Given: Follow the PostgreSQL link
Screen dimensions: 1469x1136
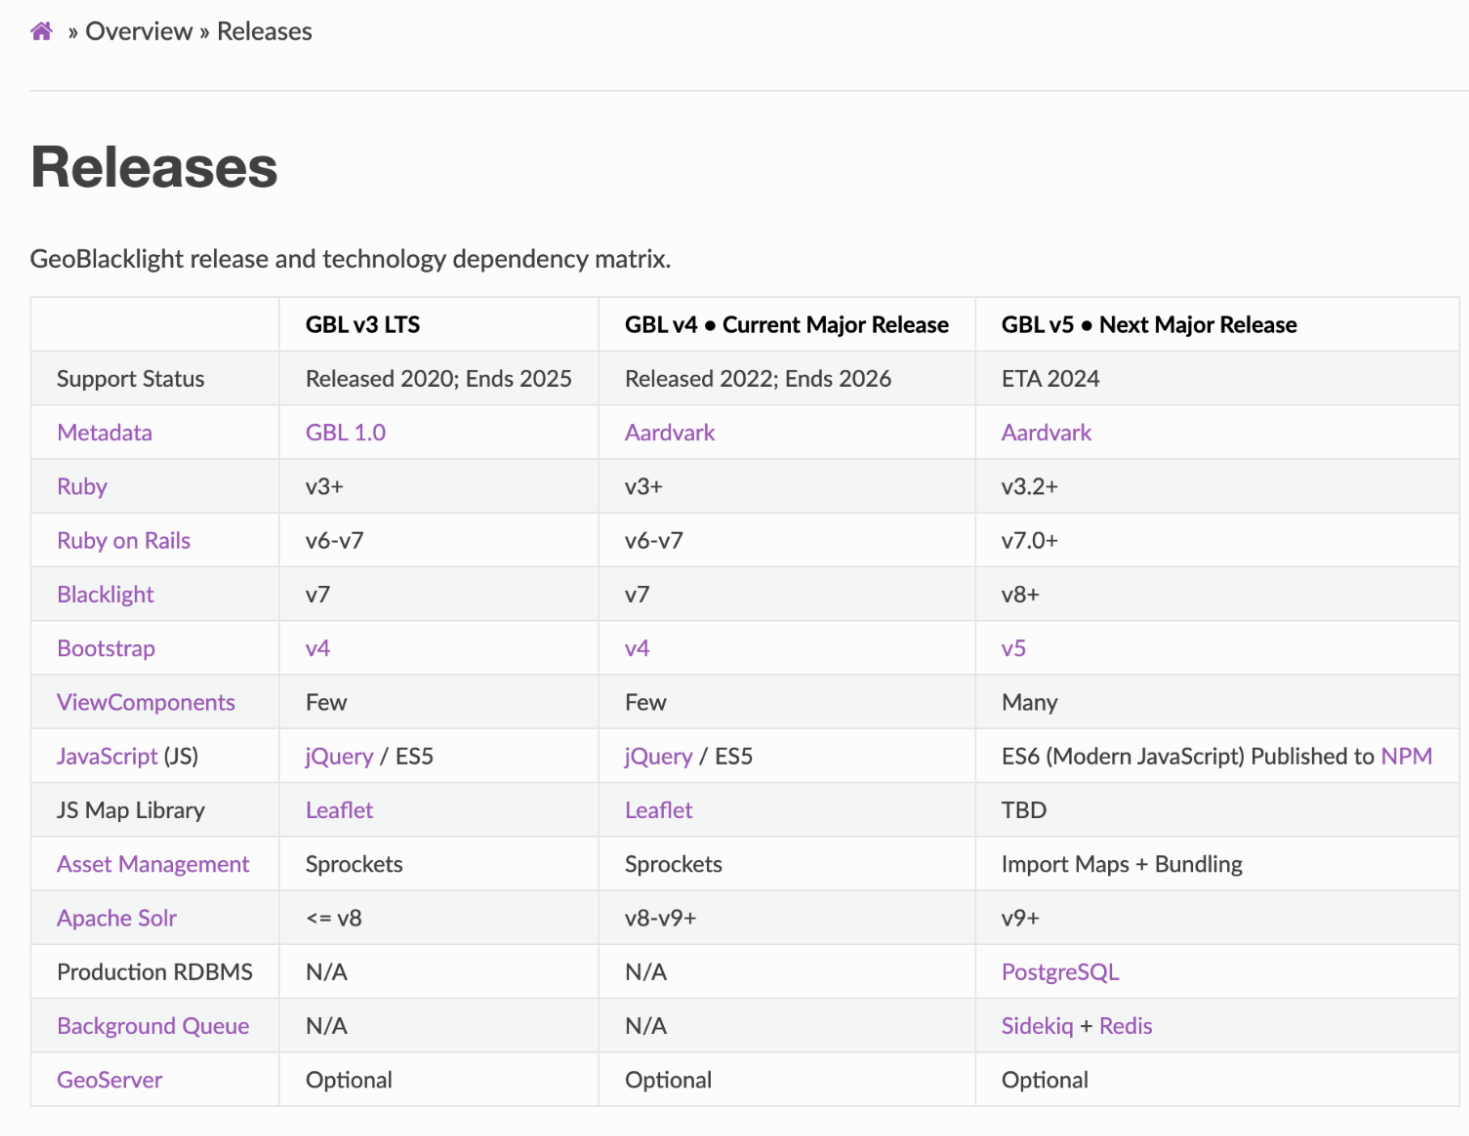Looking at the screenshot, I should 1060,972.
